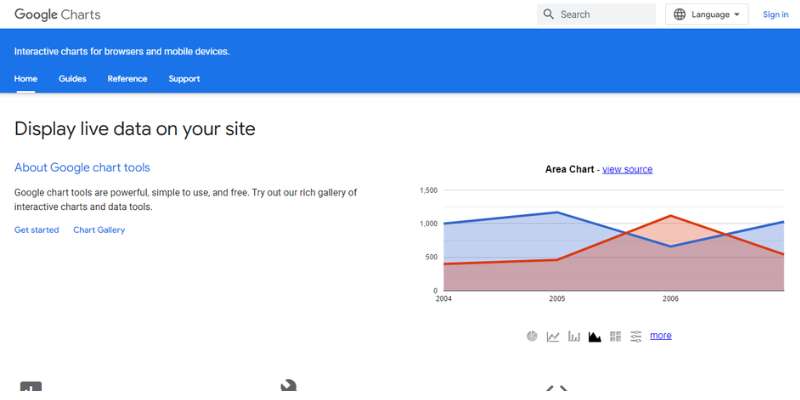
Task: Select the chart controls slider icon
Action: pos(636,336)
